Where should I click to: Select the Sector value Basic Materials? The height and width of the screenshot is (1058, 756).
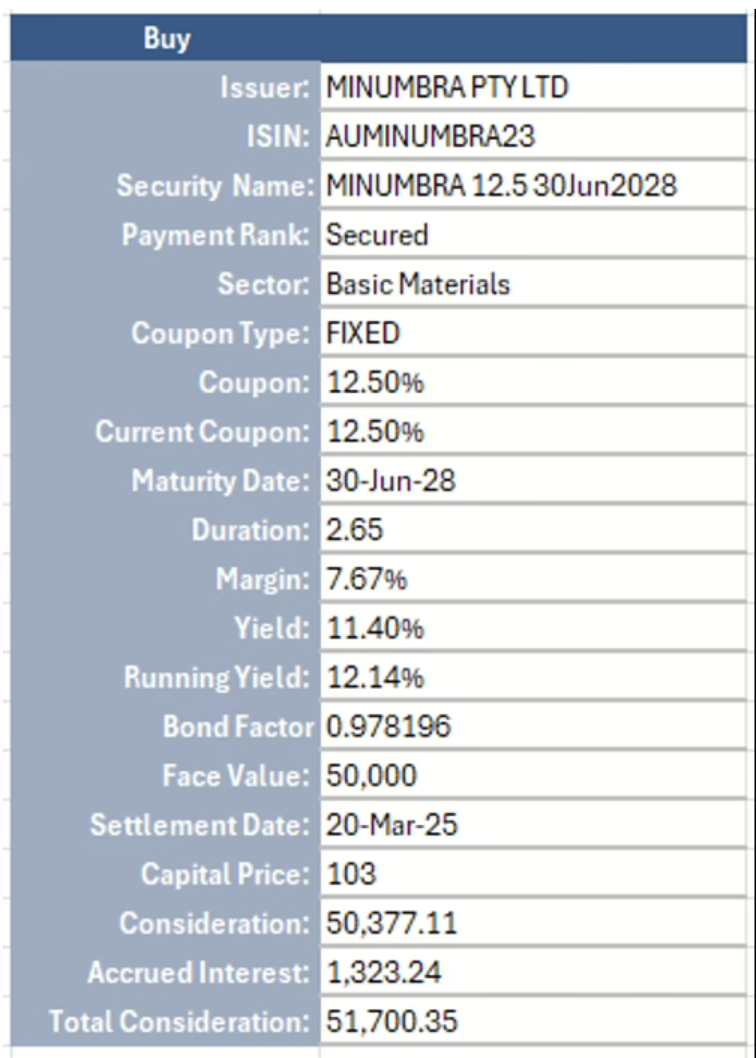[x=418, y=284]
